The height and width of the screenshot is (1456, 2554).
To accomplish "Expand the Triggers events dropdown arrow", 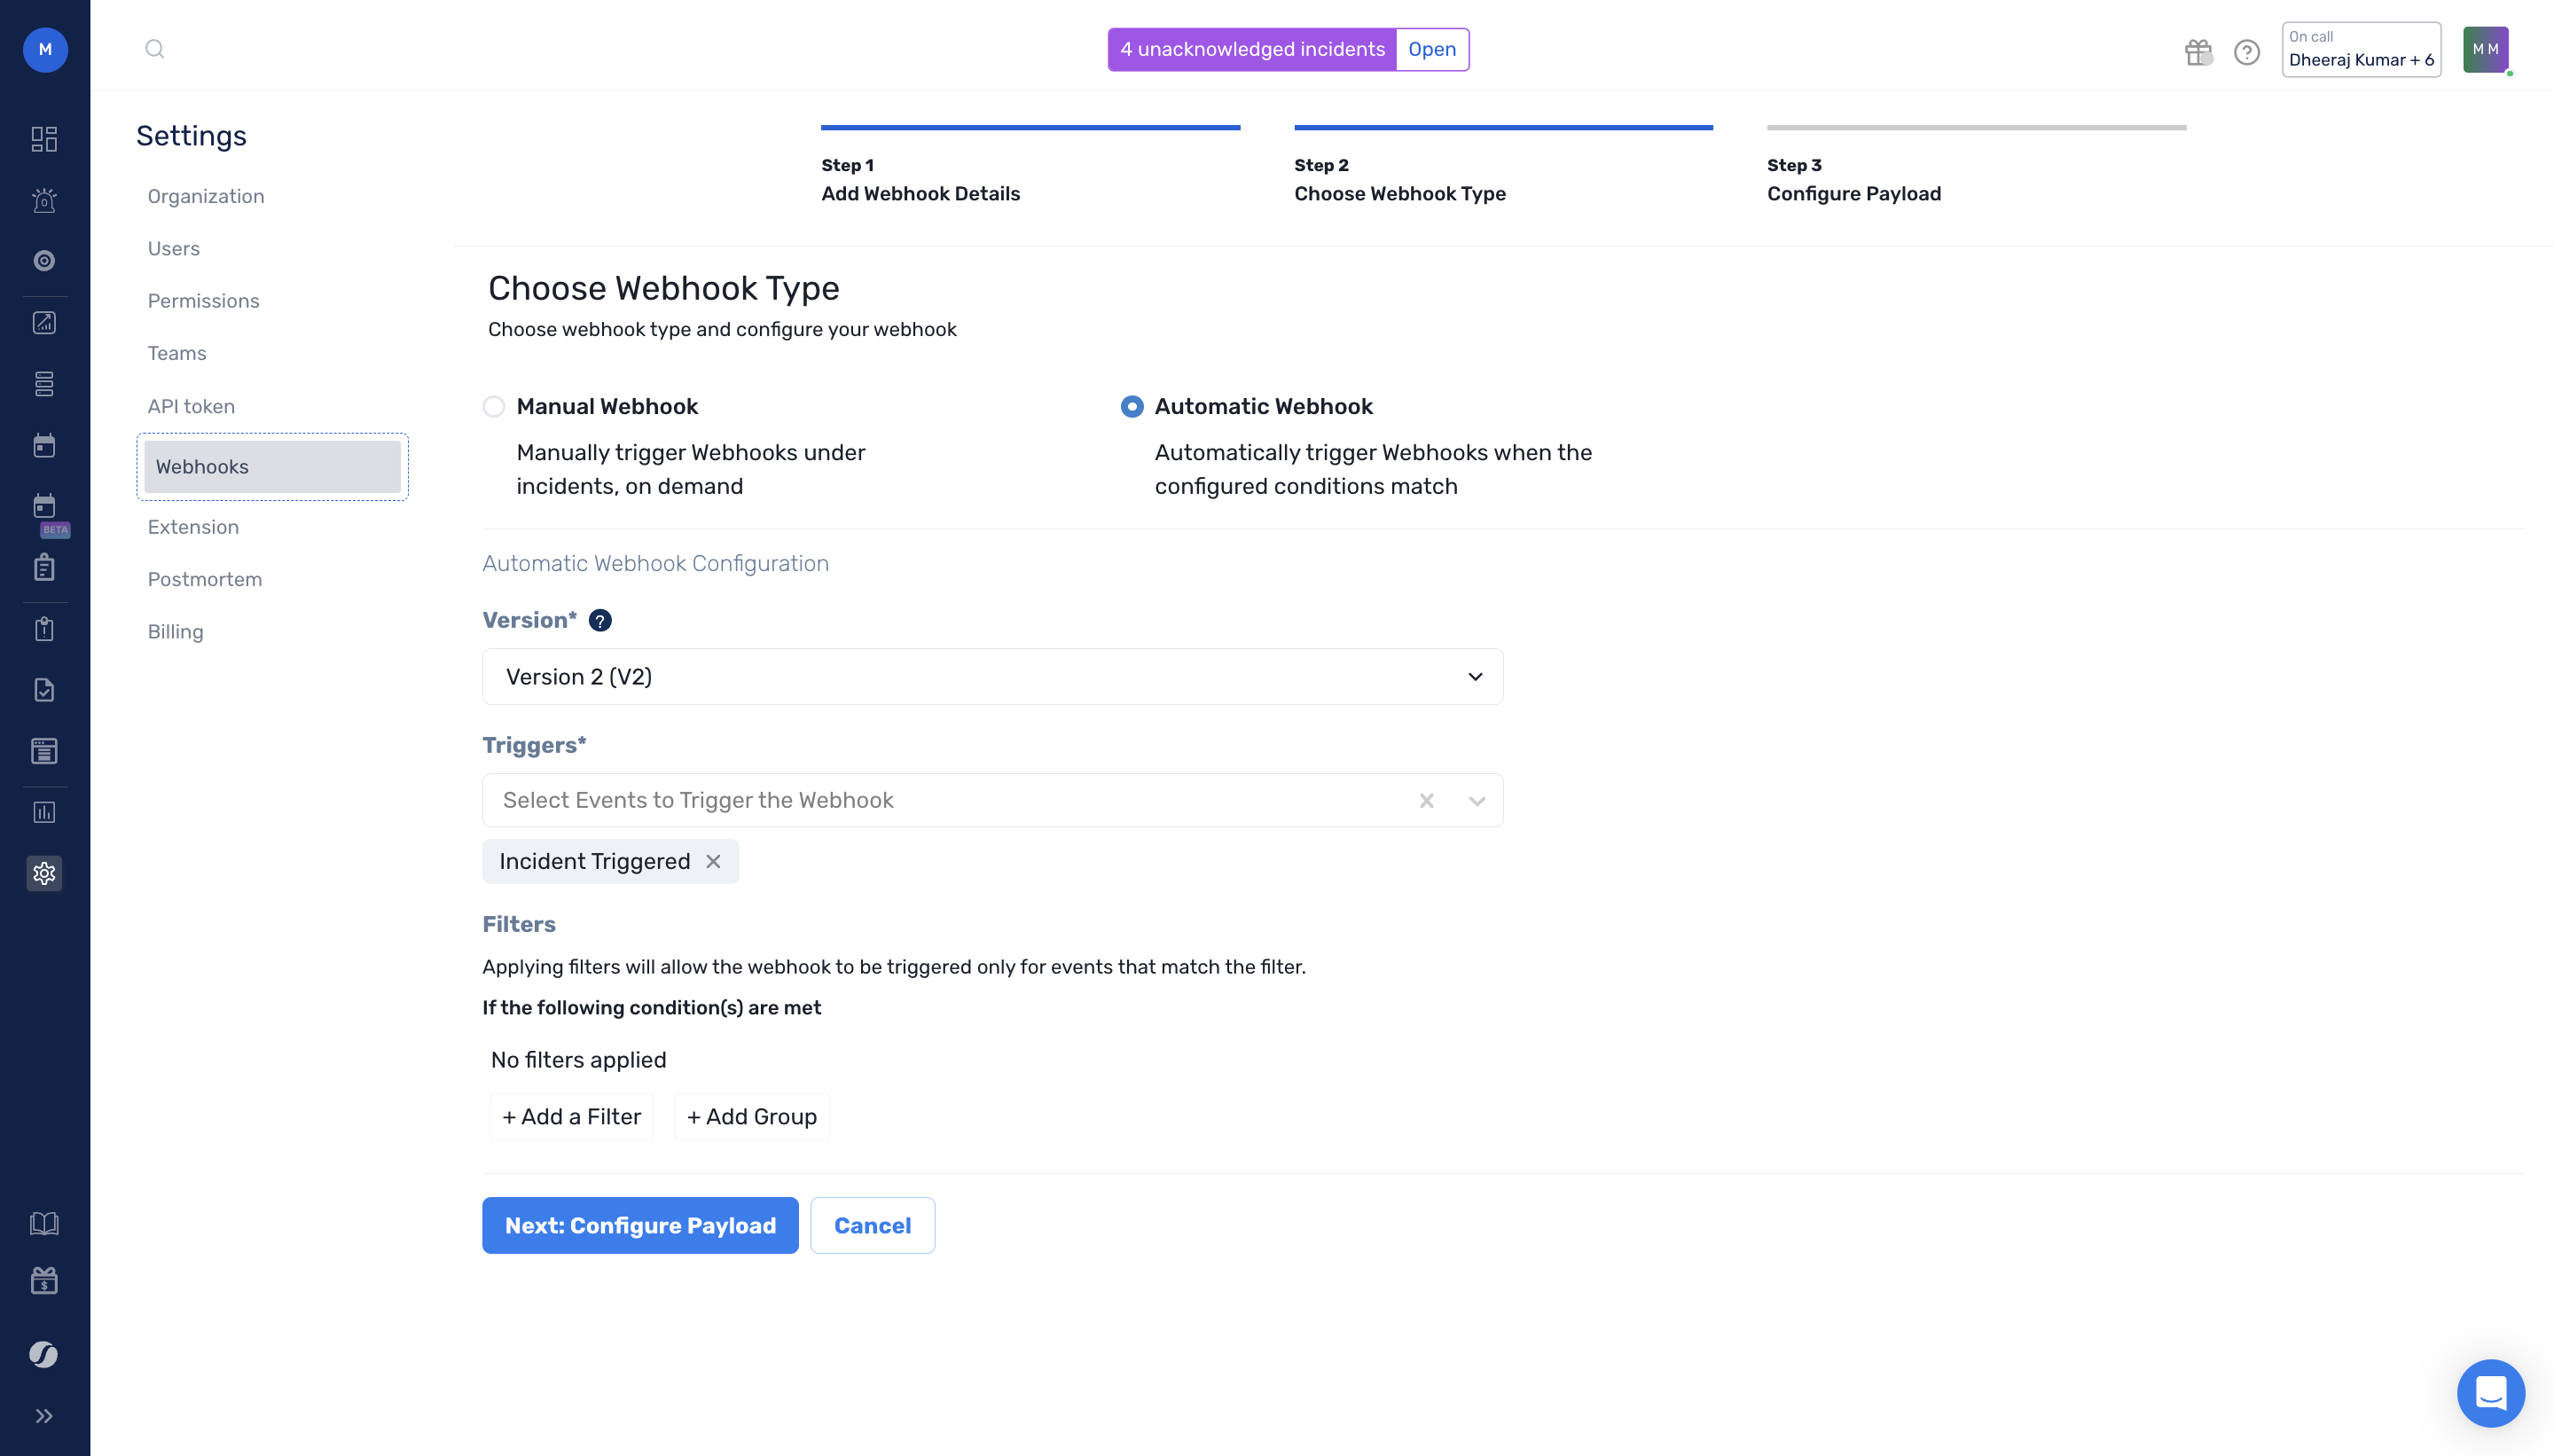I will (1476, 800).
